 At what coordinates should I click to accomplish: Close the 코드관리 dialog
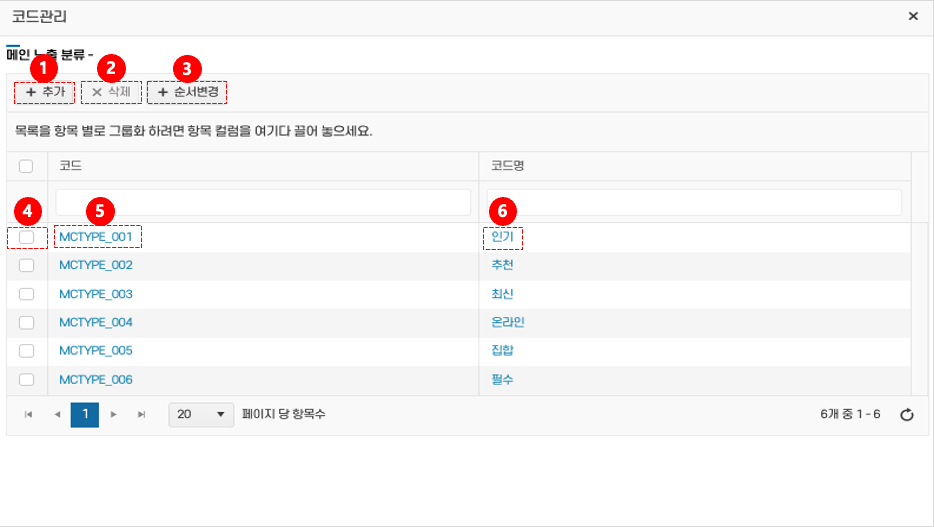[x=912, y=17]
